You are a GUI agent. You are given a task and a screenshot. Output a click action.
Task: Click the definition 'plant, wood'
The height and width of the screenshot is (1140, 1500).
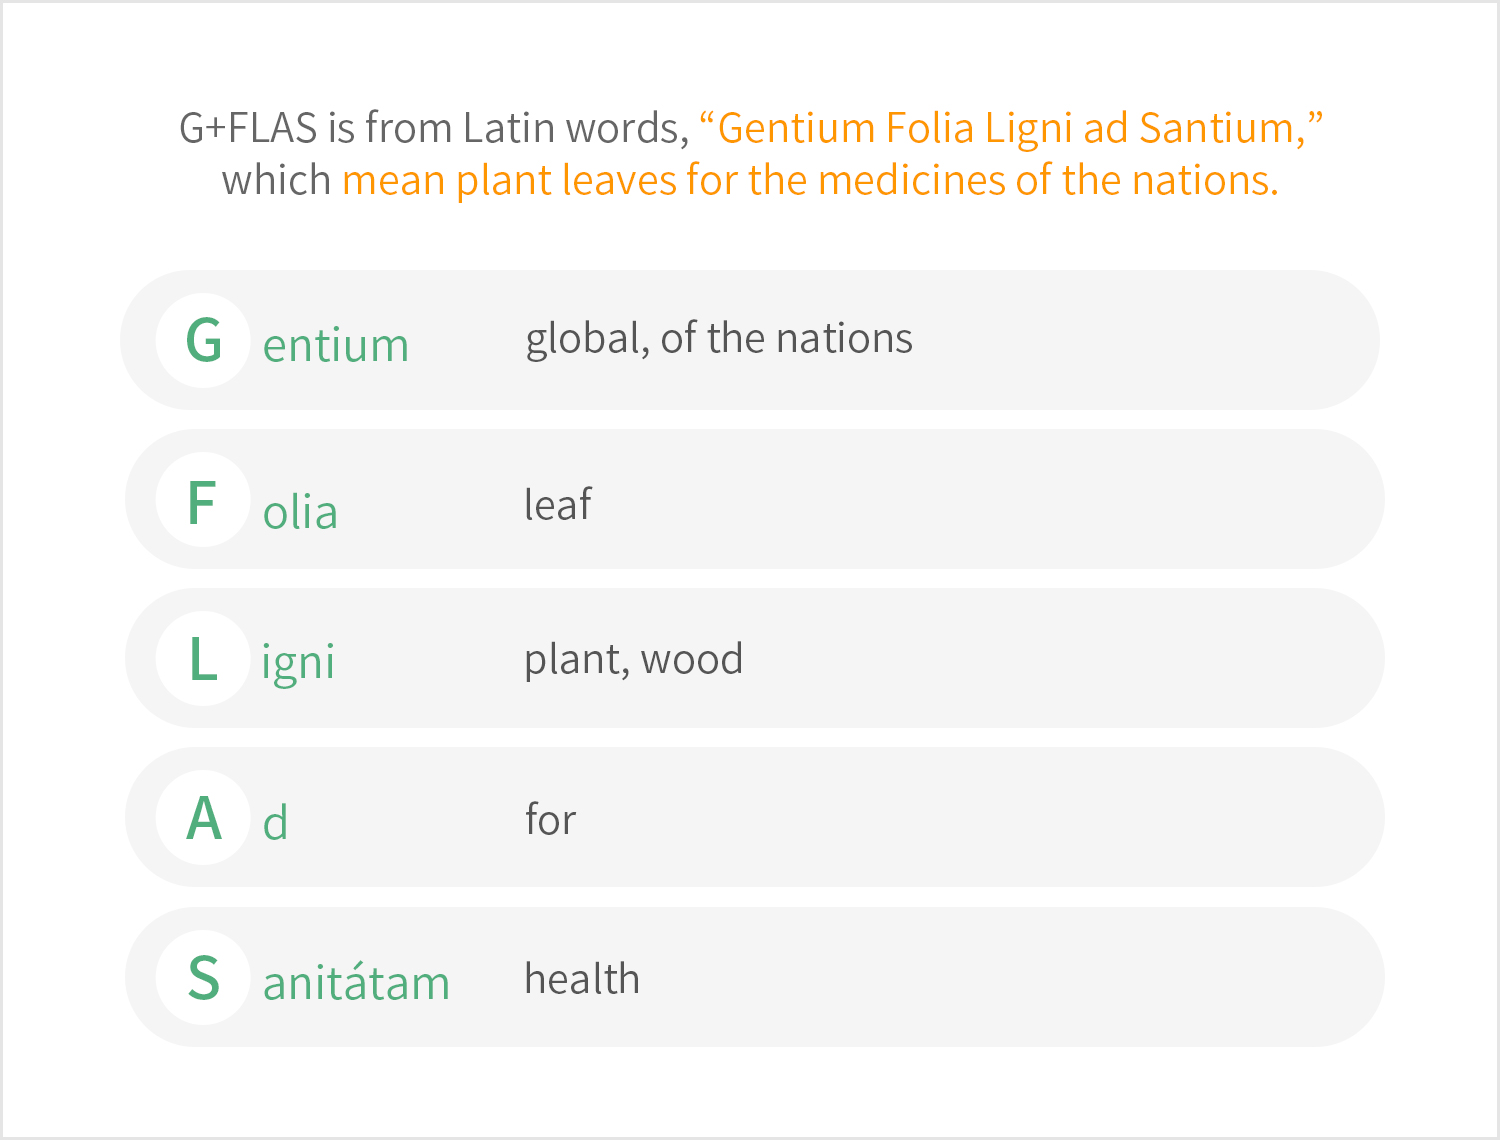[634, 660]
